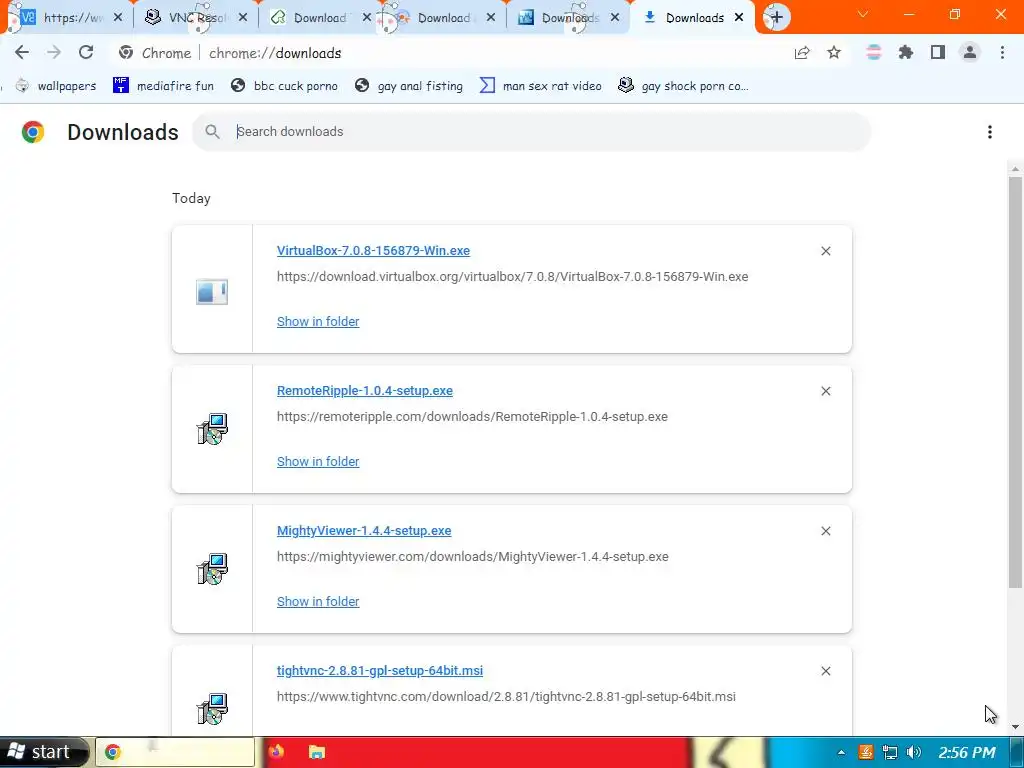Open the wallpapers bookmark
The image size is (1024, 768).
coord(56,86)
